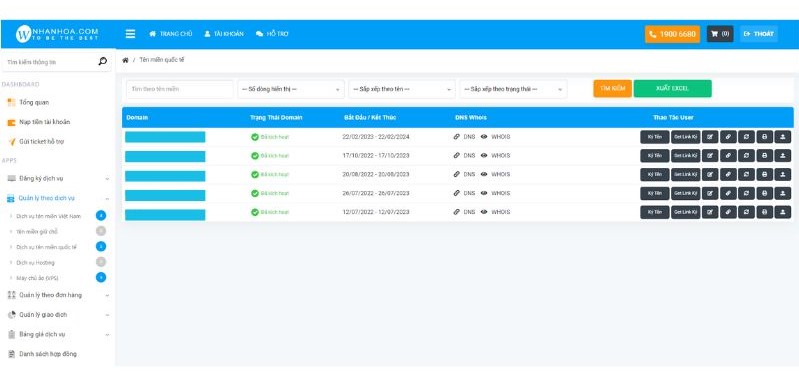View WHOIS for 22/02/2023 row
Viewport: 799px width, 371px height.
(x=495, y=137)
